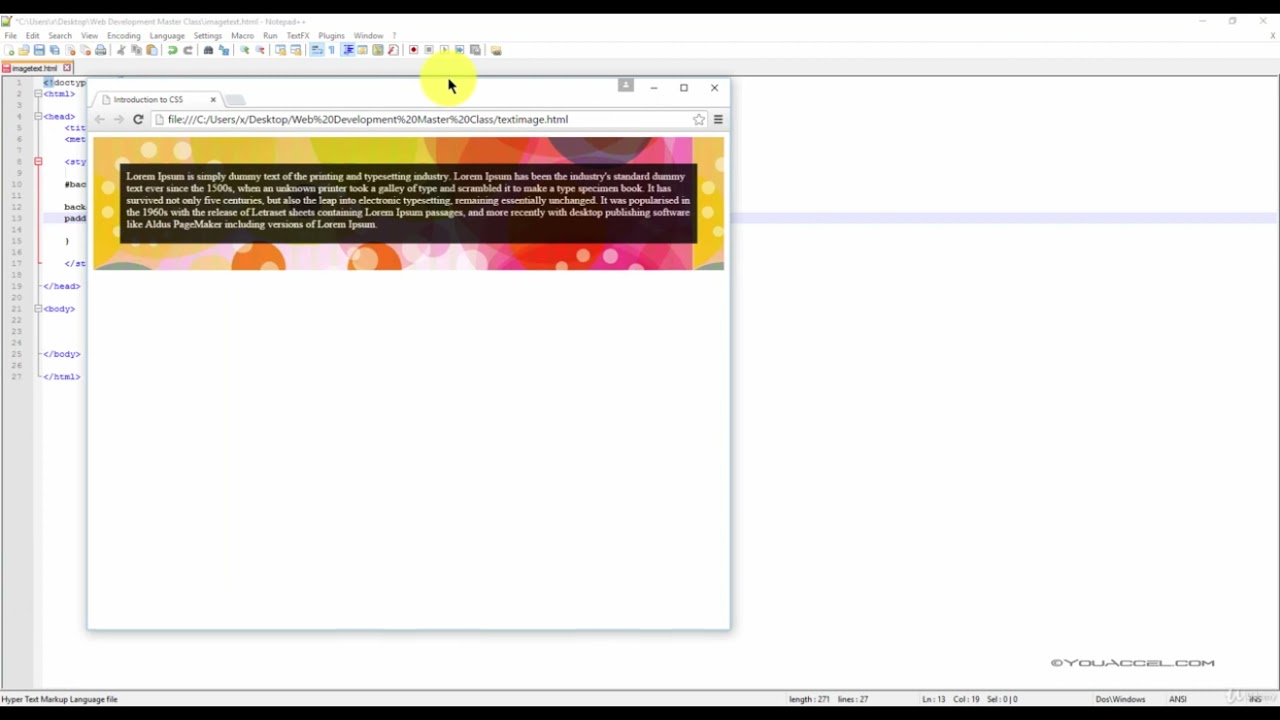1280x720 pixels.
Task: Open Find with the binoculars icon
Action: click(x=208, y=50)
